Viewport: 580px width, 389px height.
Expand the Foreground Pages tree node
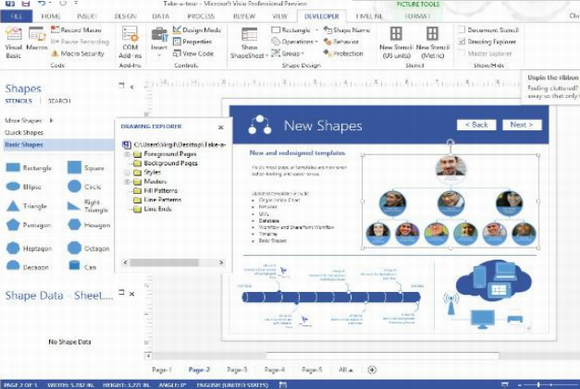127,154
